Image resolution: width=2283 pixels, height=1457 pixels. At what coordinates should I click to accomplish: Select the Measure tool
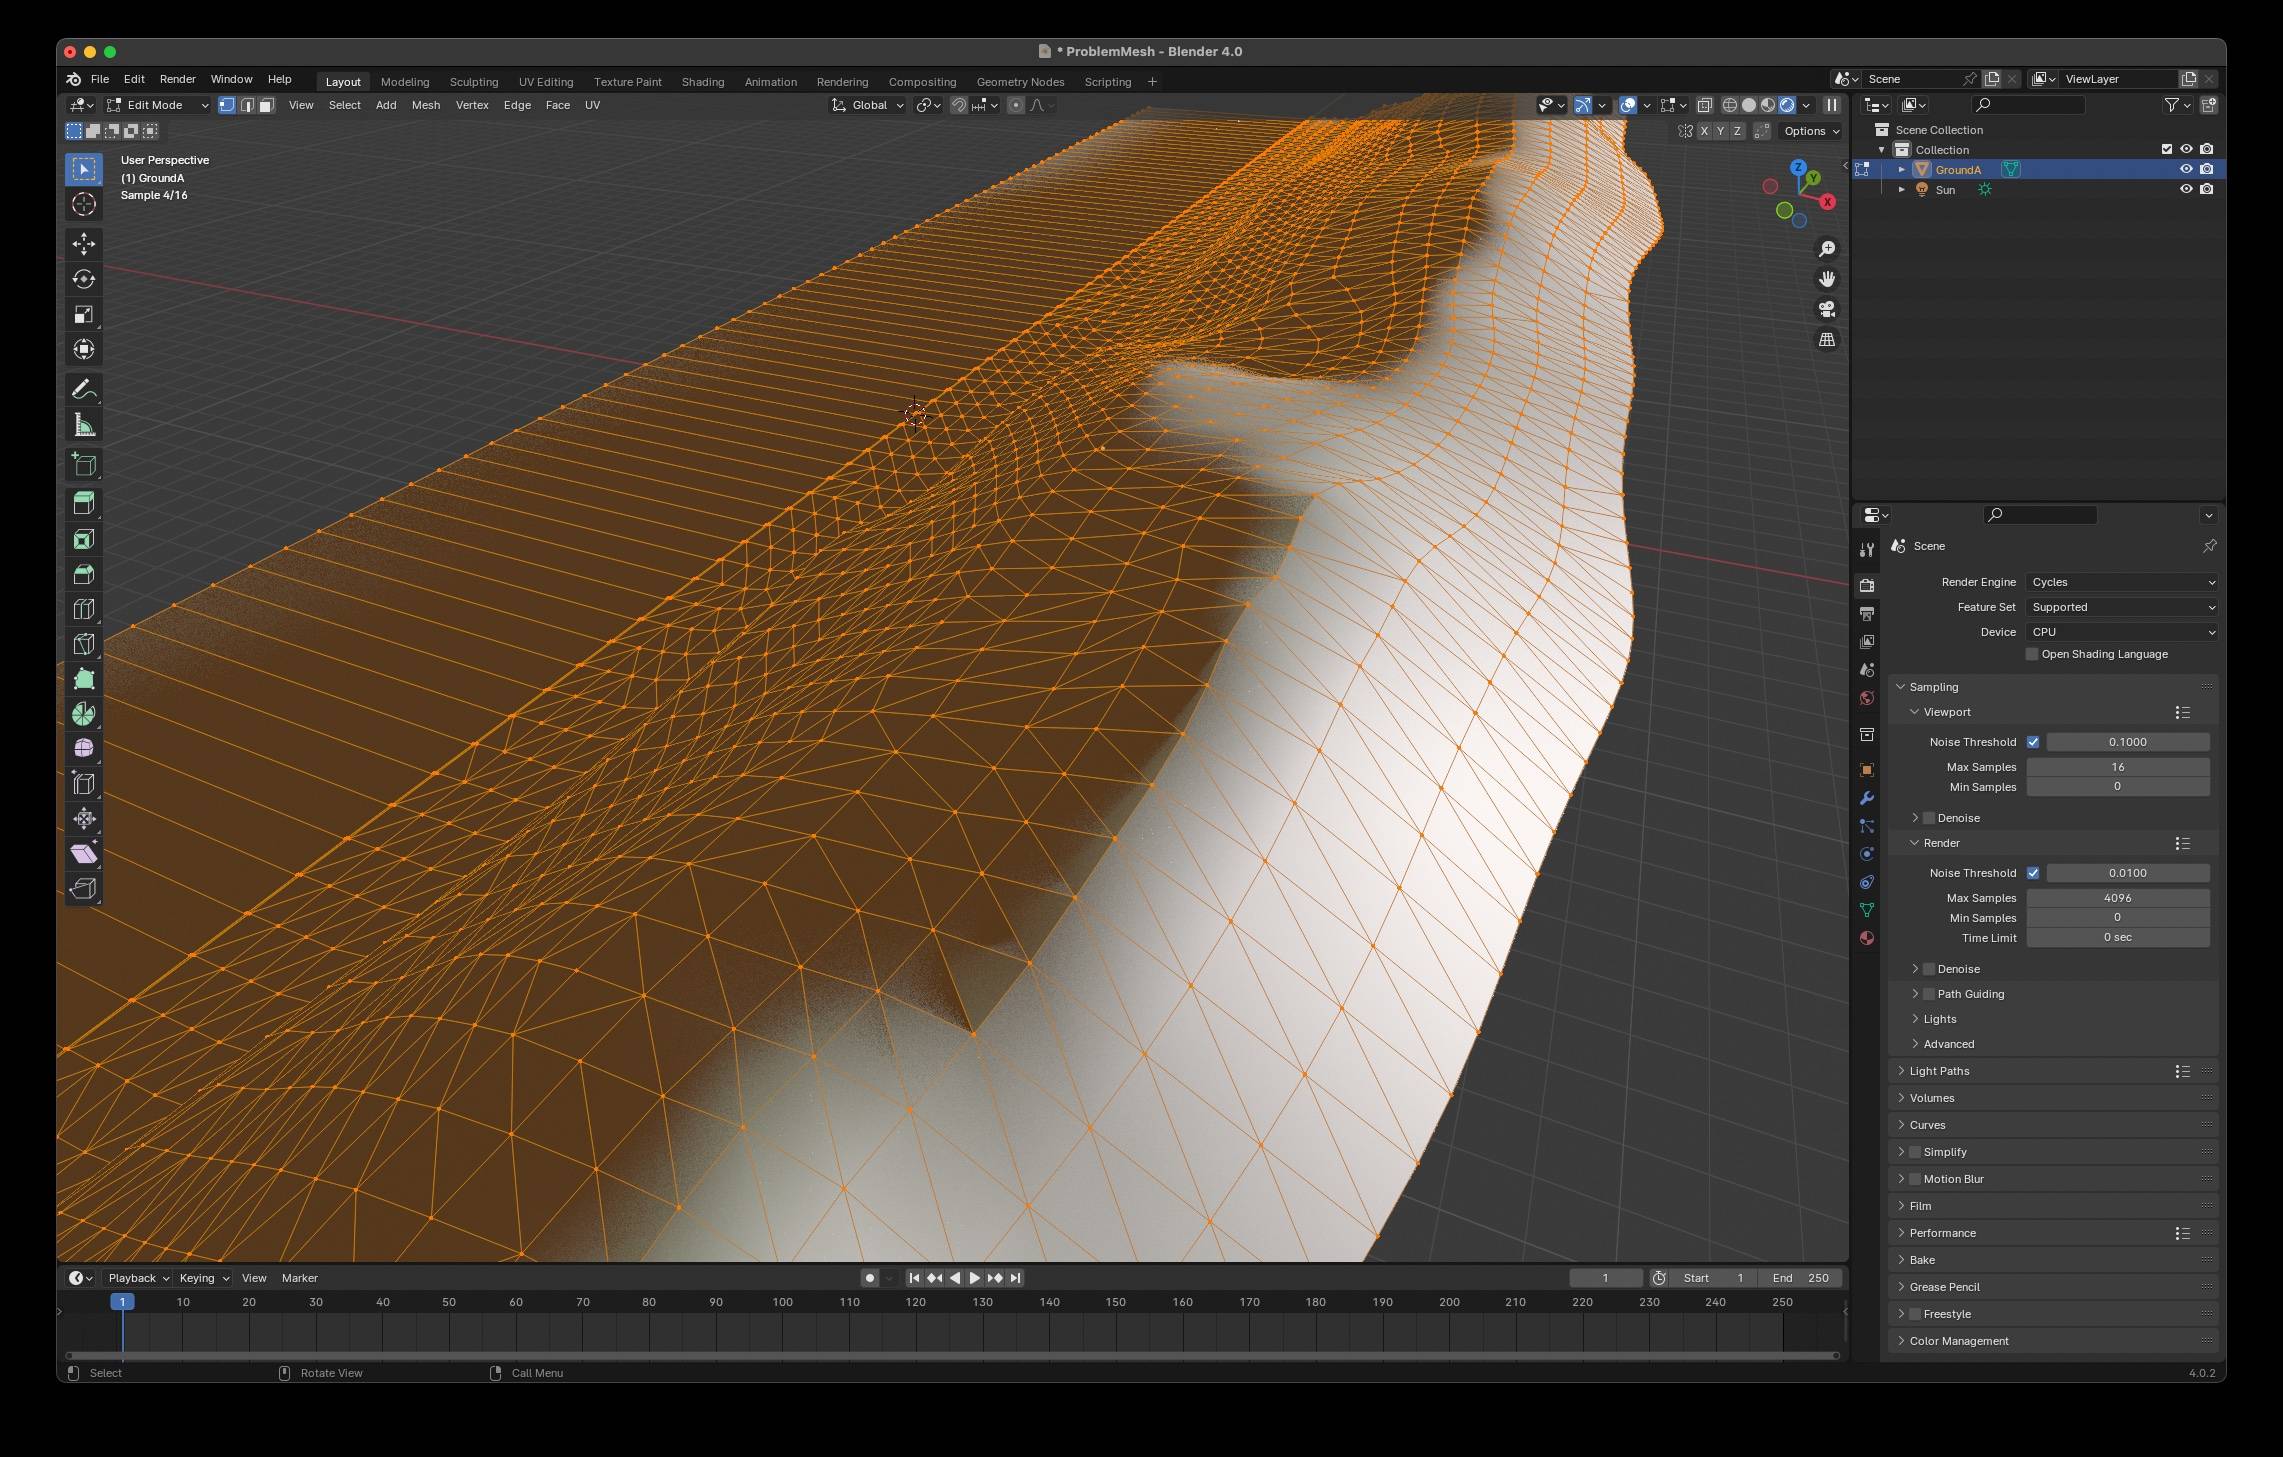(x=84, y=426)
